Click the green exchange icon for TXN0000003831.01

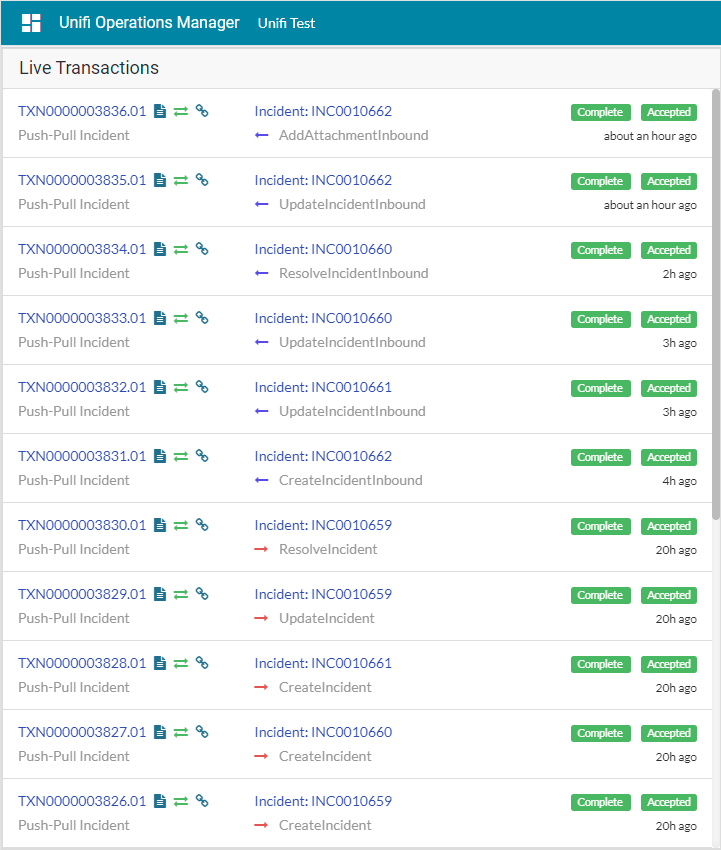(x=181, y=456)
